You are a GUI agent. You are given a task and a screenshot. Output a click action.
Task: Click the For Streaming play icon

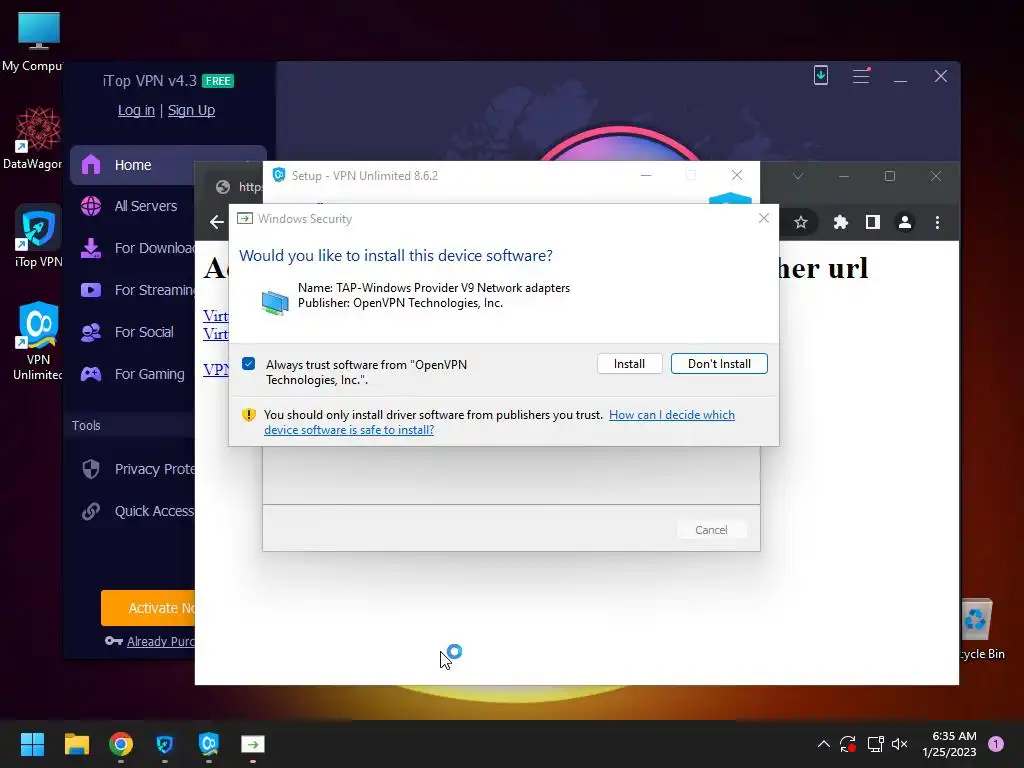[x=91, y=290]
